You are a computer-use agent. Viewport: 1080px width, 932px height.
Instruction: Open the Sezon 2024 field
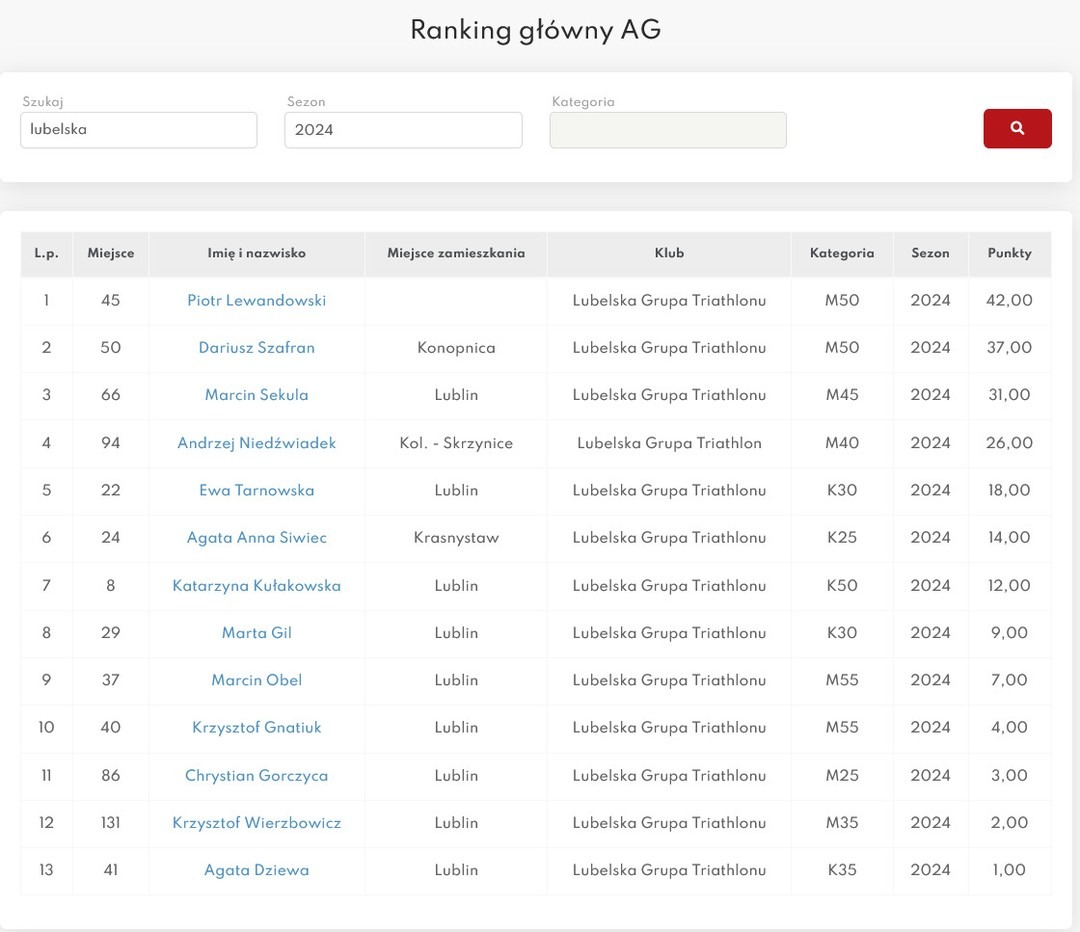point(403,130)
